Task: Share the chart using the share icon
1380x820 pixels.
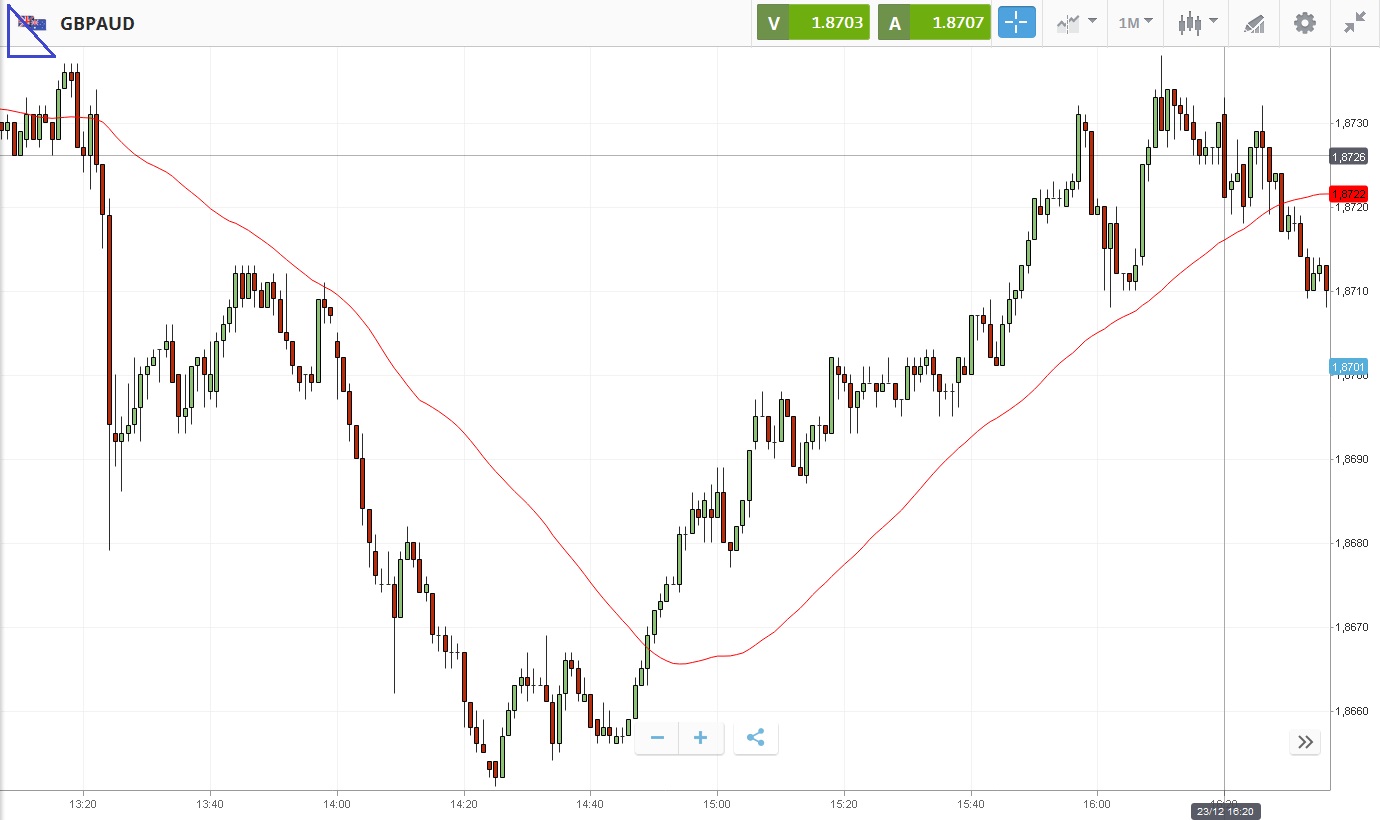Action: coord(756,738)
